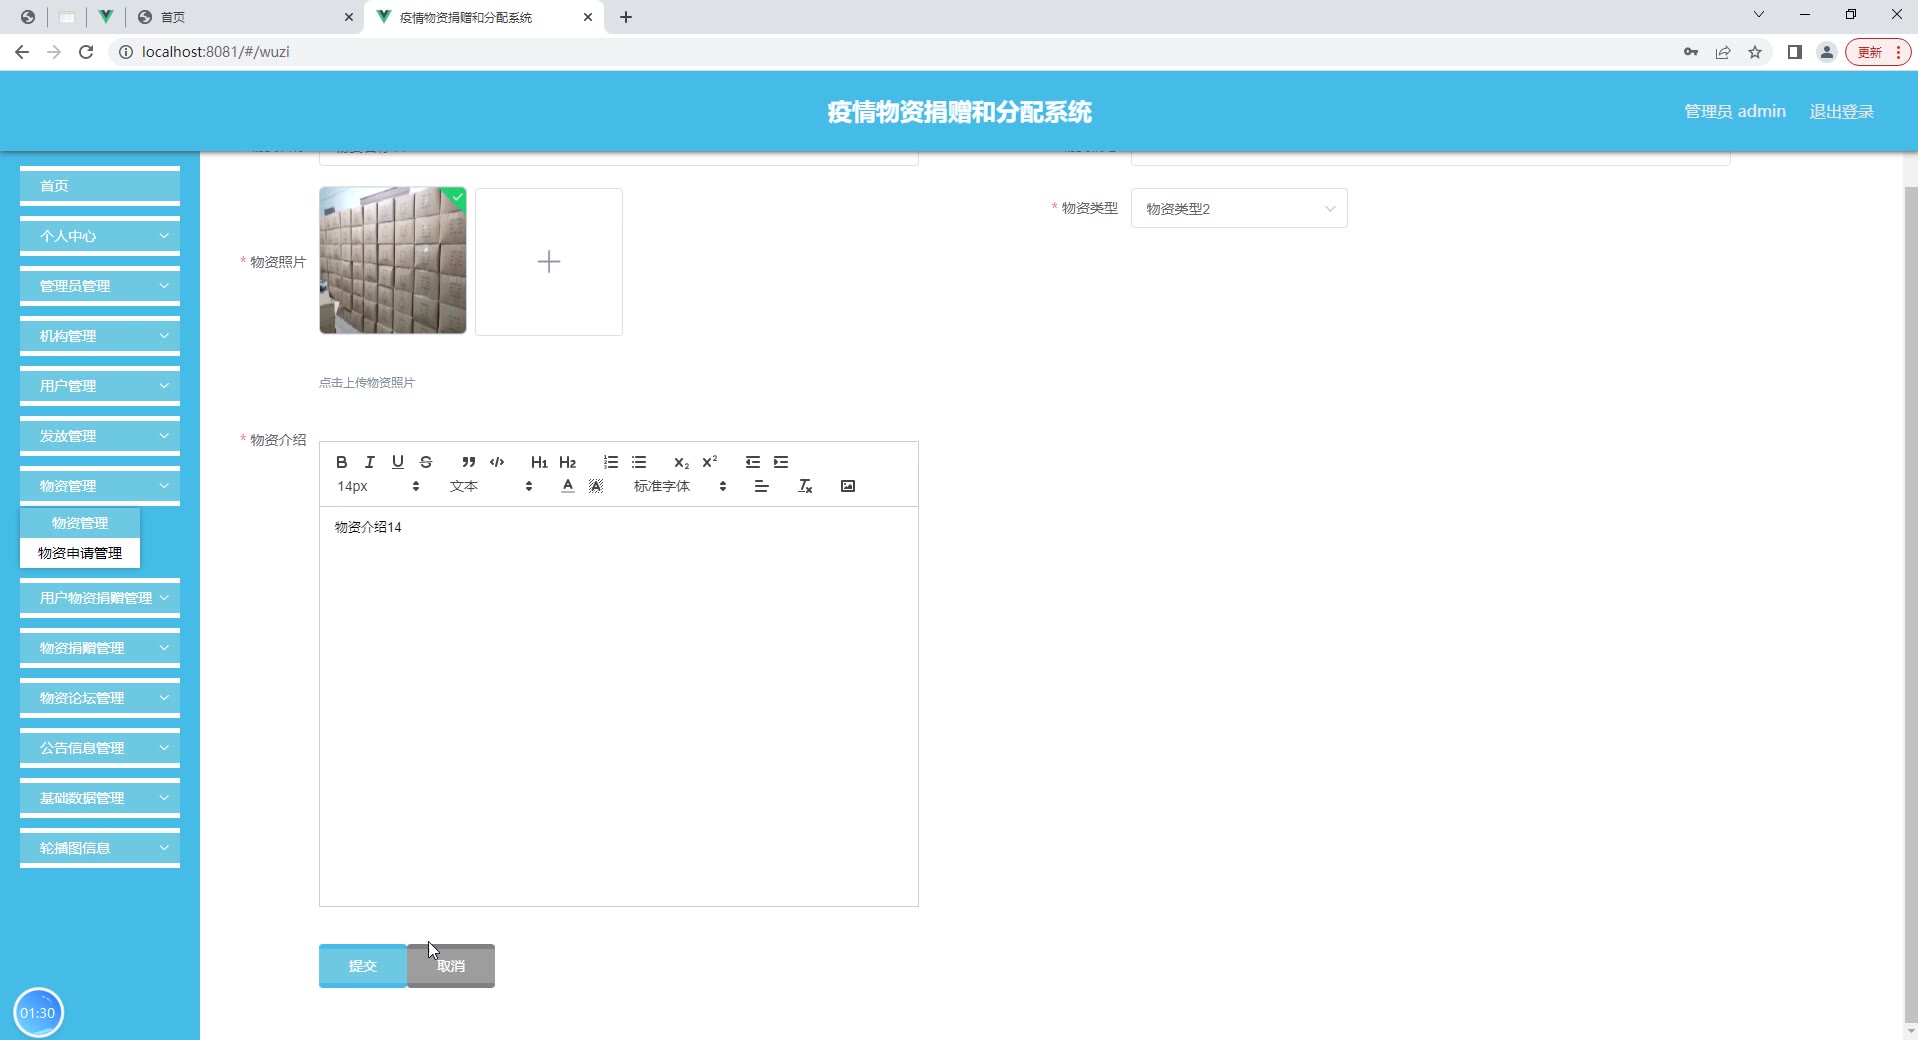Open 物资申请管理 submenu item

pos(80,553)
